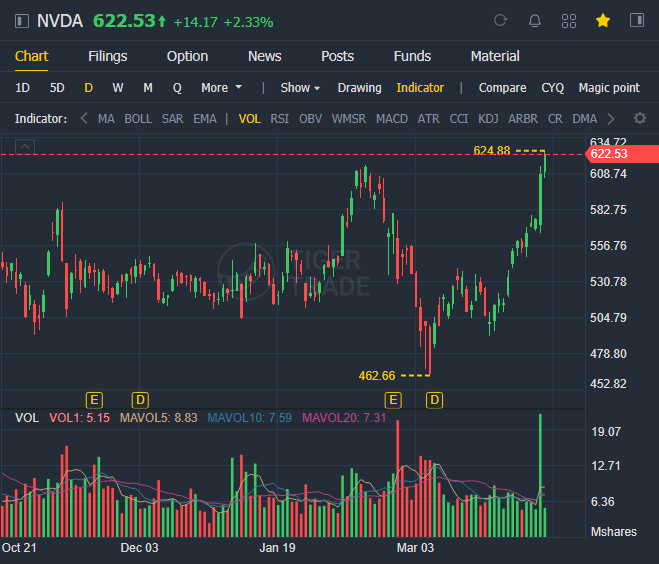Click the second D dividend marker
This screenshot has height=564, width=659.
tap(435, 400)
